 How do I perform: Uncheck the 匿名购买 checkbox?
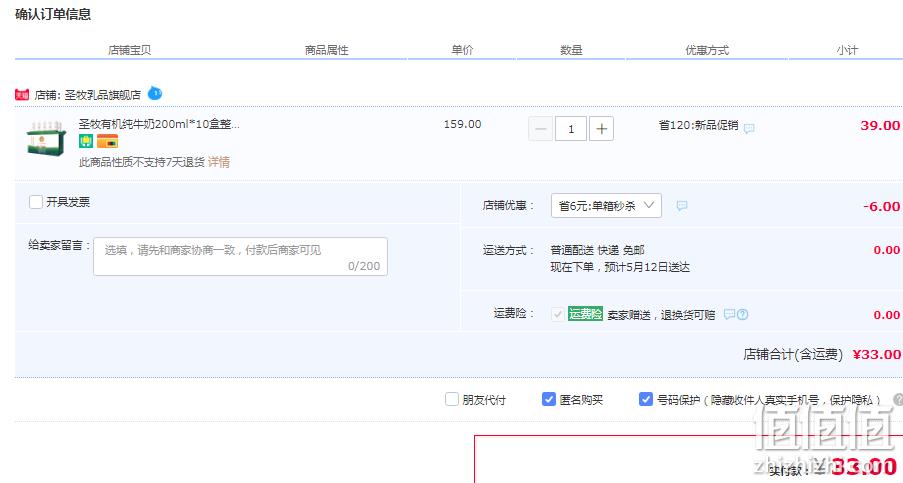point(549,399)
